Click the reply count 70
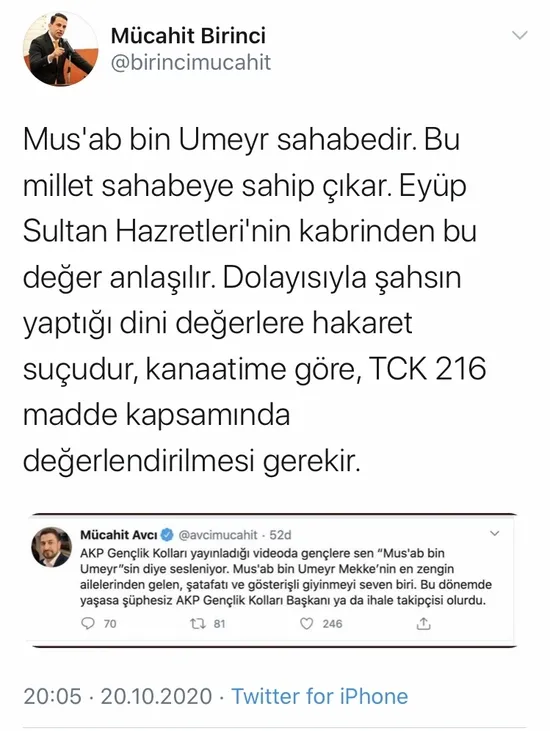The image size is (550, 731). click(x=110, y=624)
